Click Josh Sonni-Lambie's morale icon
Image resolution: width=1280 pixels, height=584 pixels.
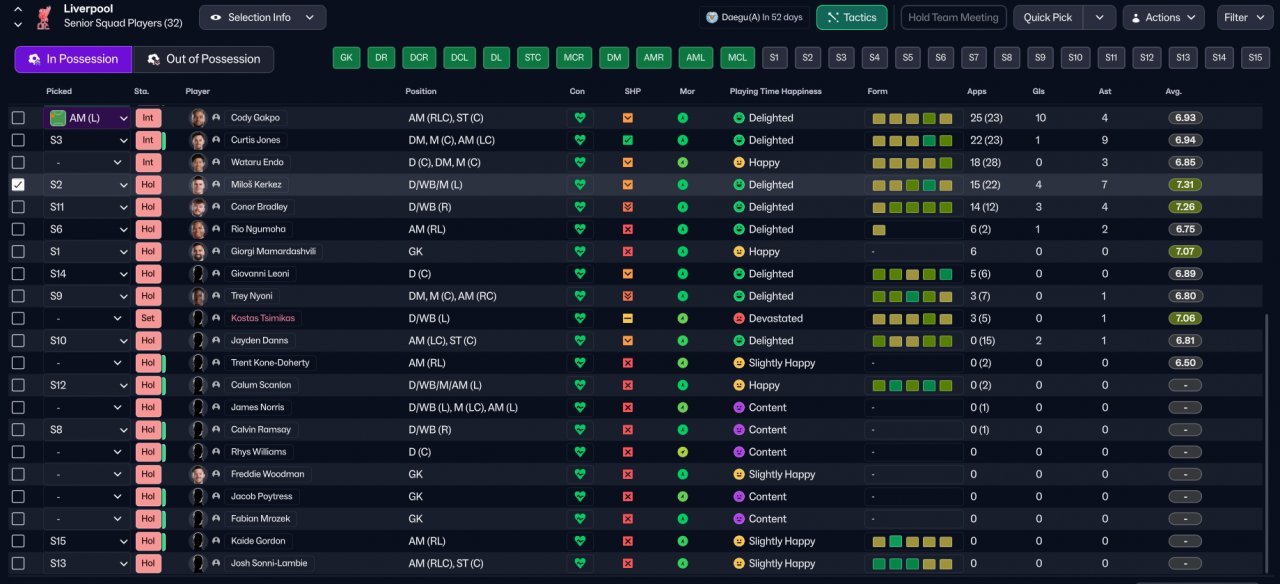click(683, 563)
